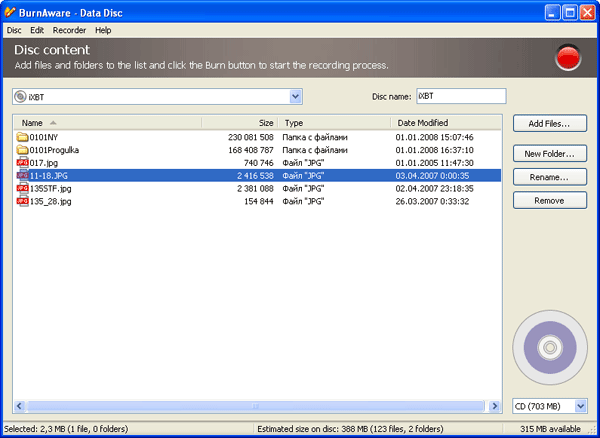Click the 315 MB available status text

click(x=550, y=429)
